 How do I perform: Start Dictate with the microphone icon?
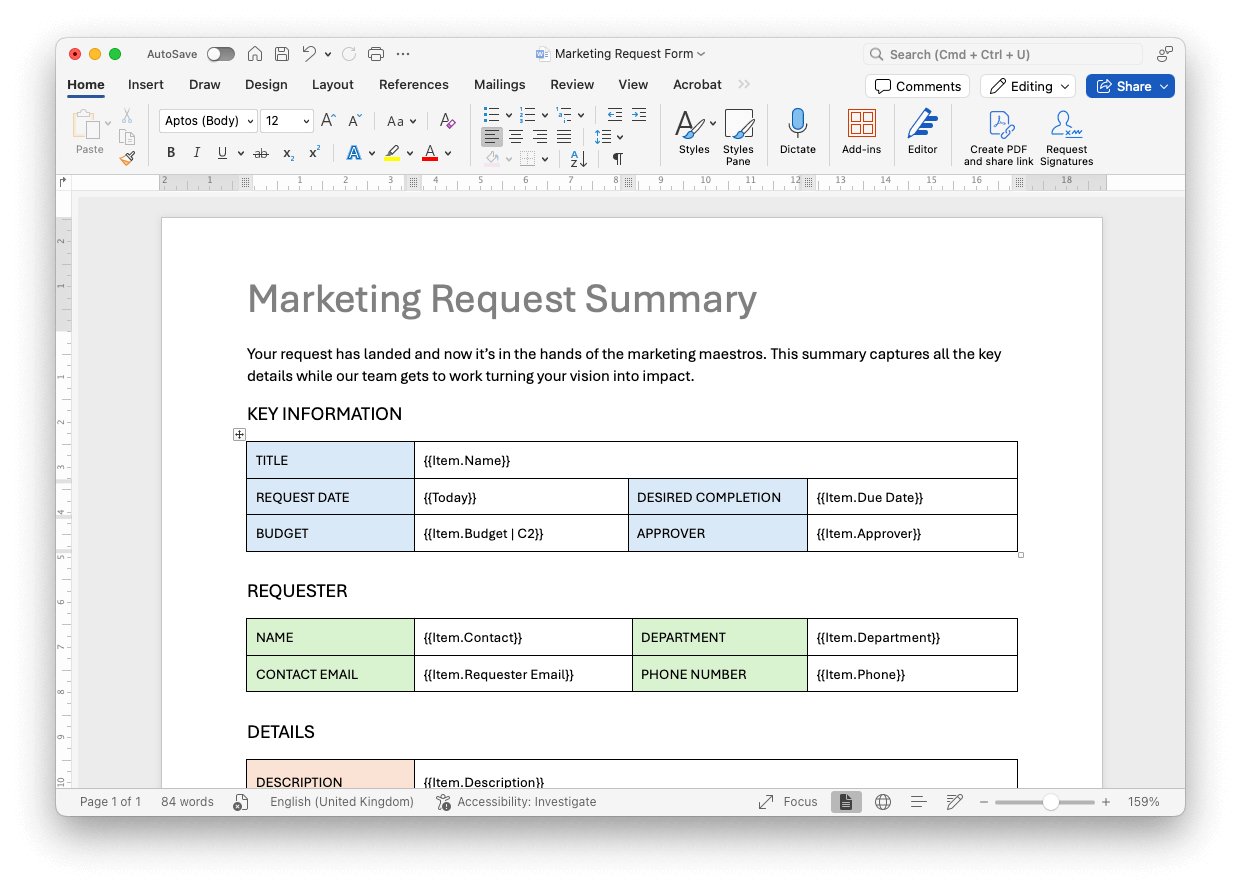coord(797,132)
